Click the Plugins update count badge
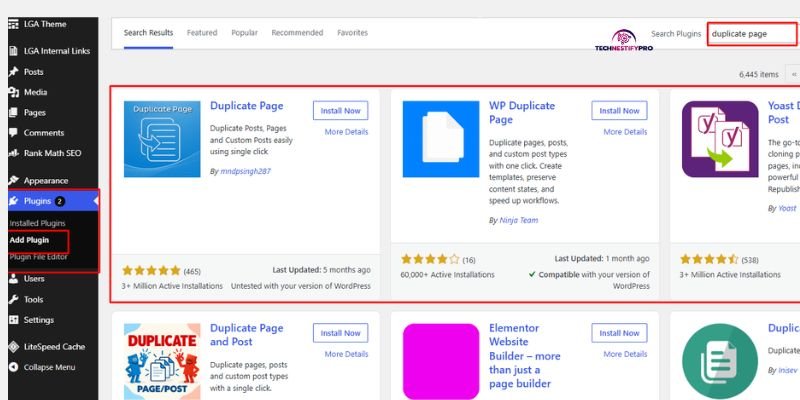Image resolution: width=800 pixels, height=400 pixels. [60, 202]
